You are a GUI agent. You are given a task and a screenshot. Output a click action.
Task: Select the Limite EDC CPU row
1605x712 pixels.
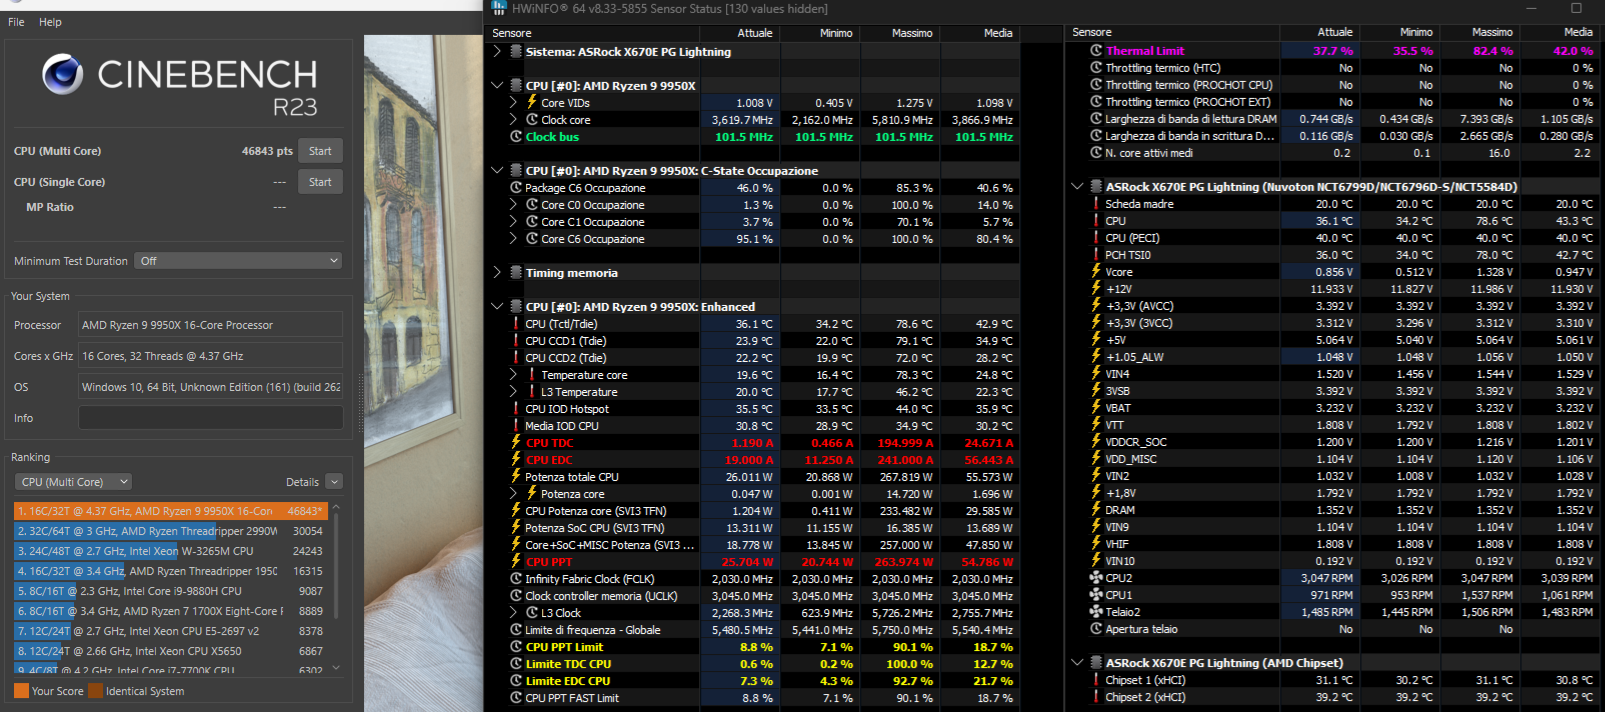(x=754, y=681)
